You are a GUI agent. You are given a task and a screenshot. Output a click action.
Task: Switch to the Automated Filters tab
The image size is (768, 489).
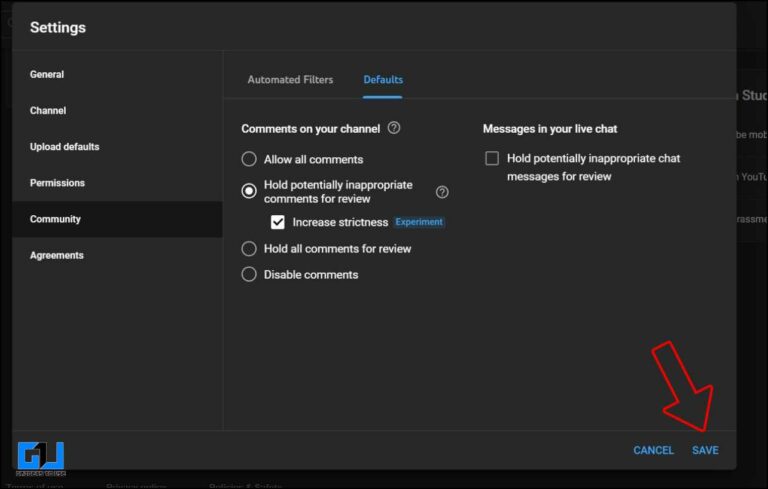[290, 79]
